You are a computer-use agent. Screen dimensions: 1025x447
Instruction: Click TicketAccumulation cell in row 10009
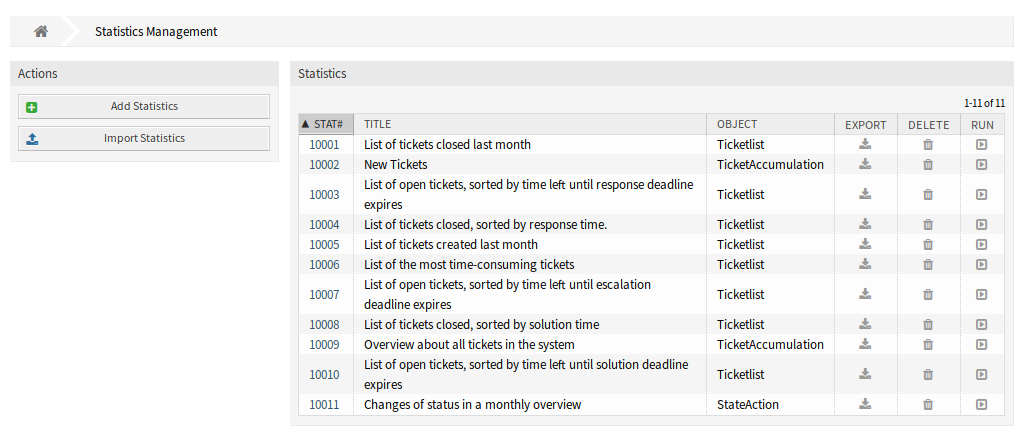coord(770,344)
